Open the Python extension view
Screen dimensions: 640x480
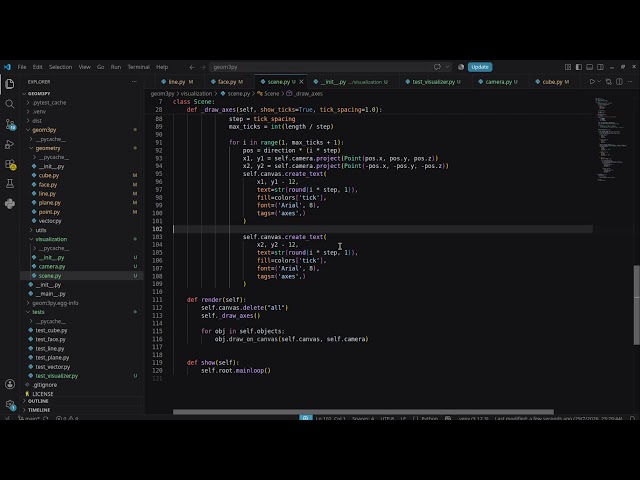click(x=10, y=203)
